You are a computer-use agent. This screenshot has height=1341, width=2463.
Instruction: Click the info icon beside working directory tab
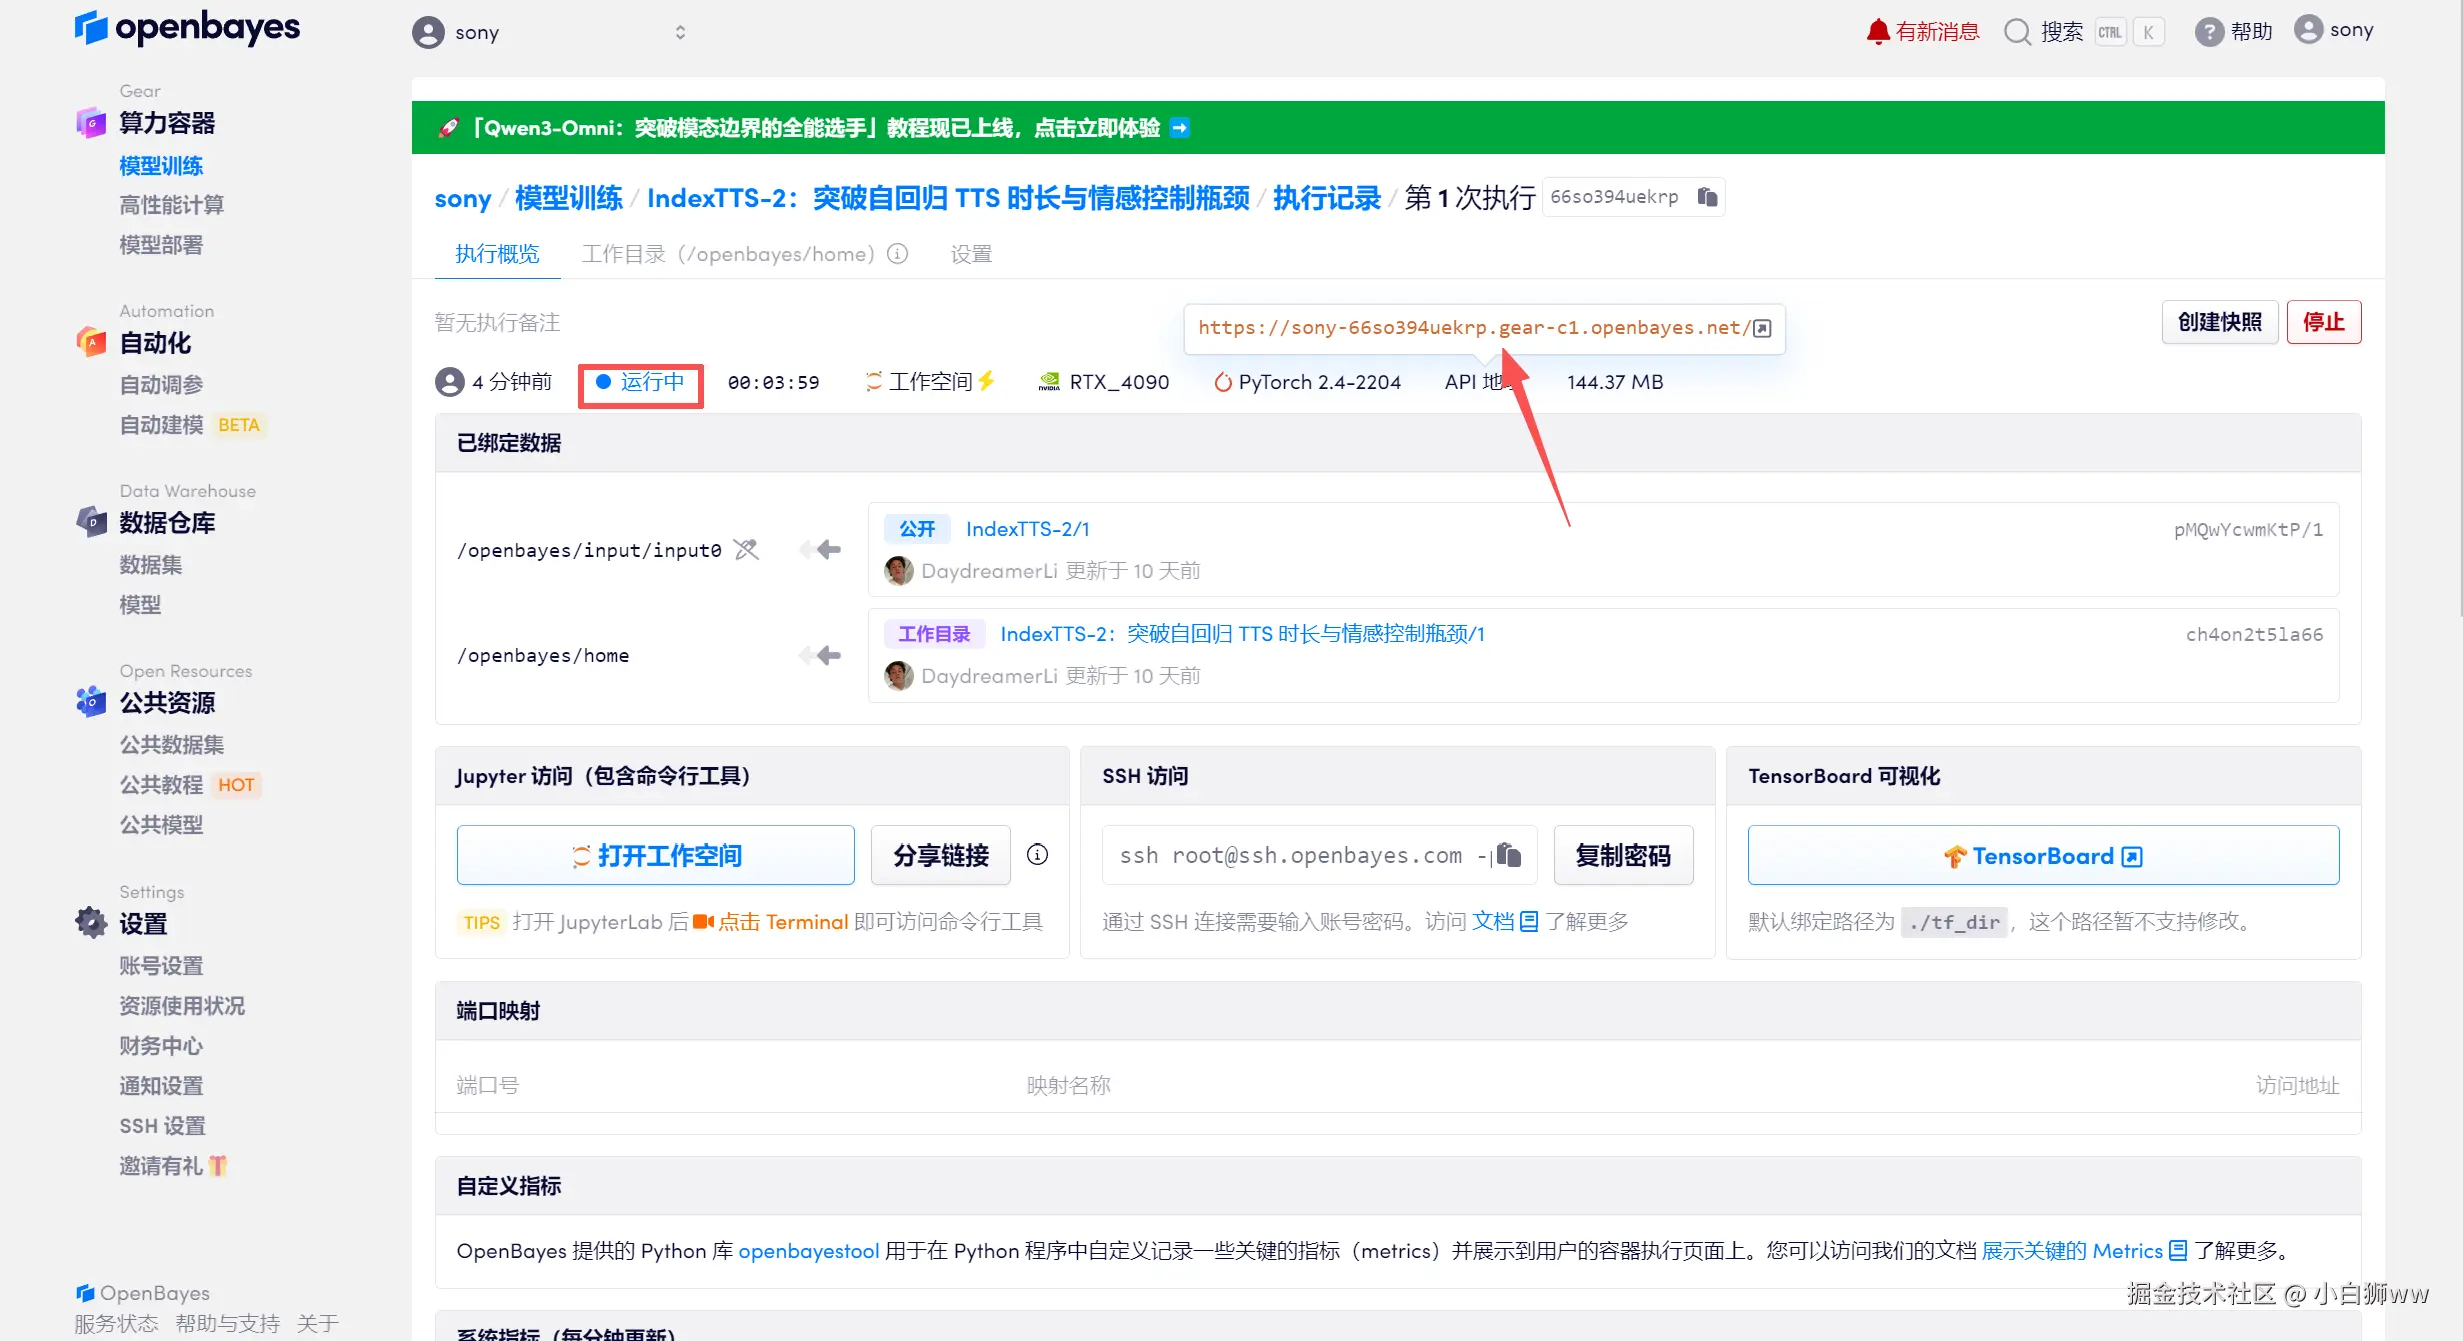tap(898, 254)
